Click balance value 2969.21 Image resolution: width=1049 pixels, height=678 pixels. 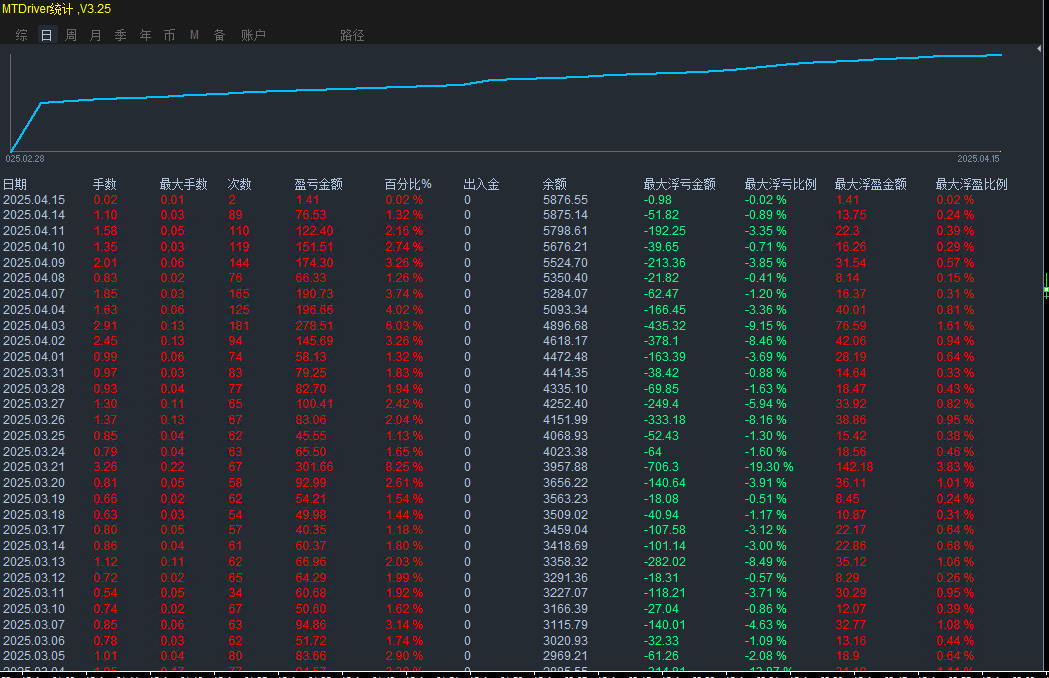click(x=565, y=655)
